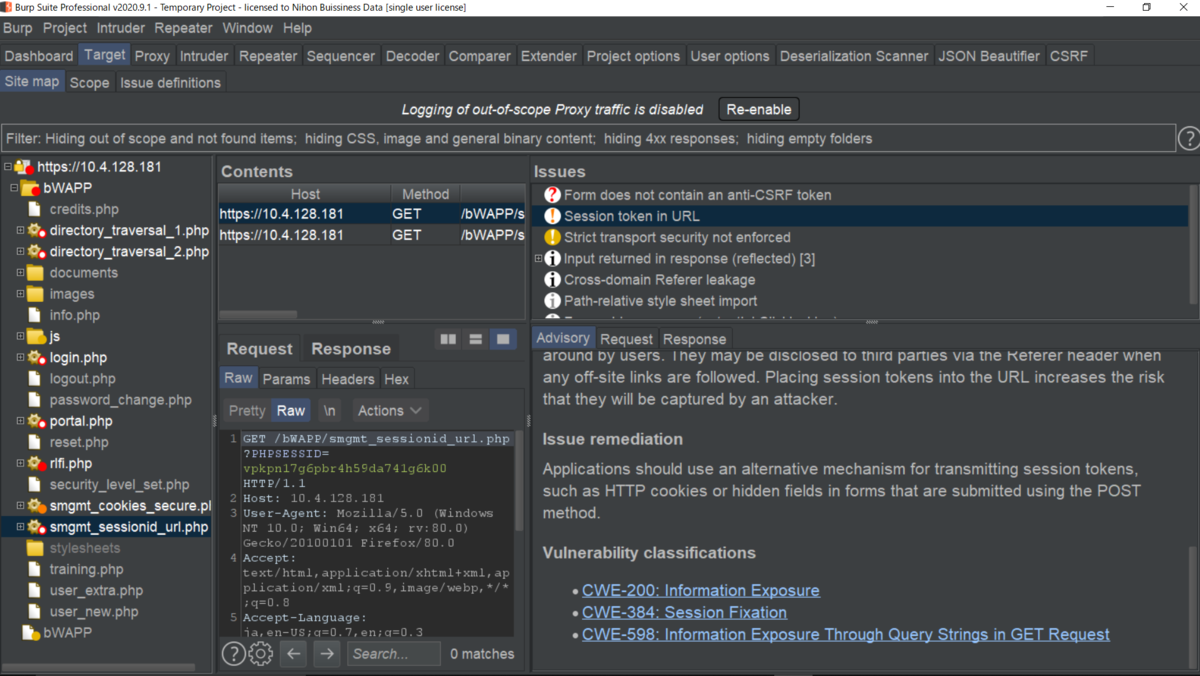
Task: Open the Project menu
Action: point(65,28)
